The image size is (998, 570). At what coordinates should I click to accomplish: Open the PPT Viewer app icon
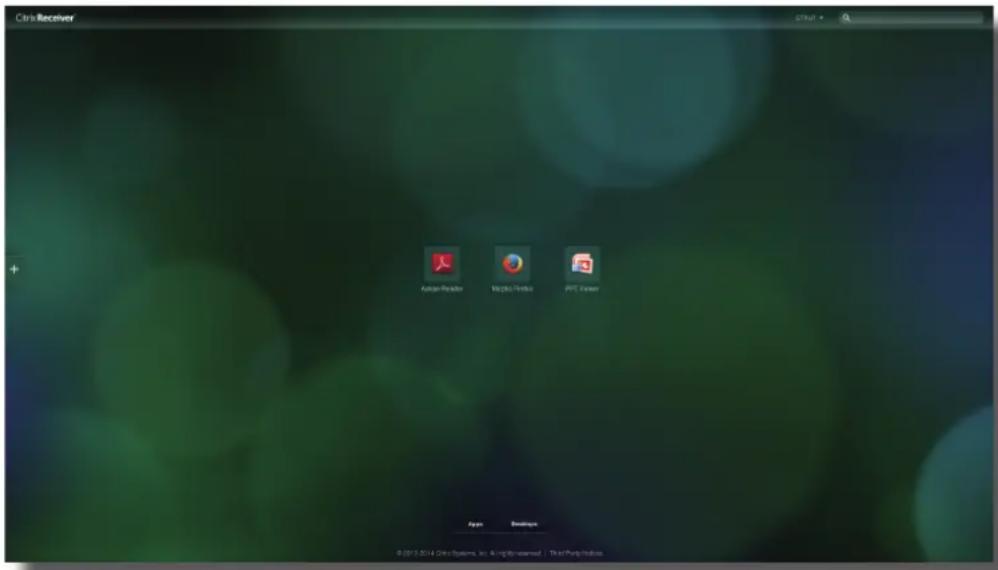pos(582,263)
